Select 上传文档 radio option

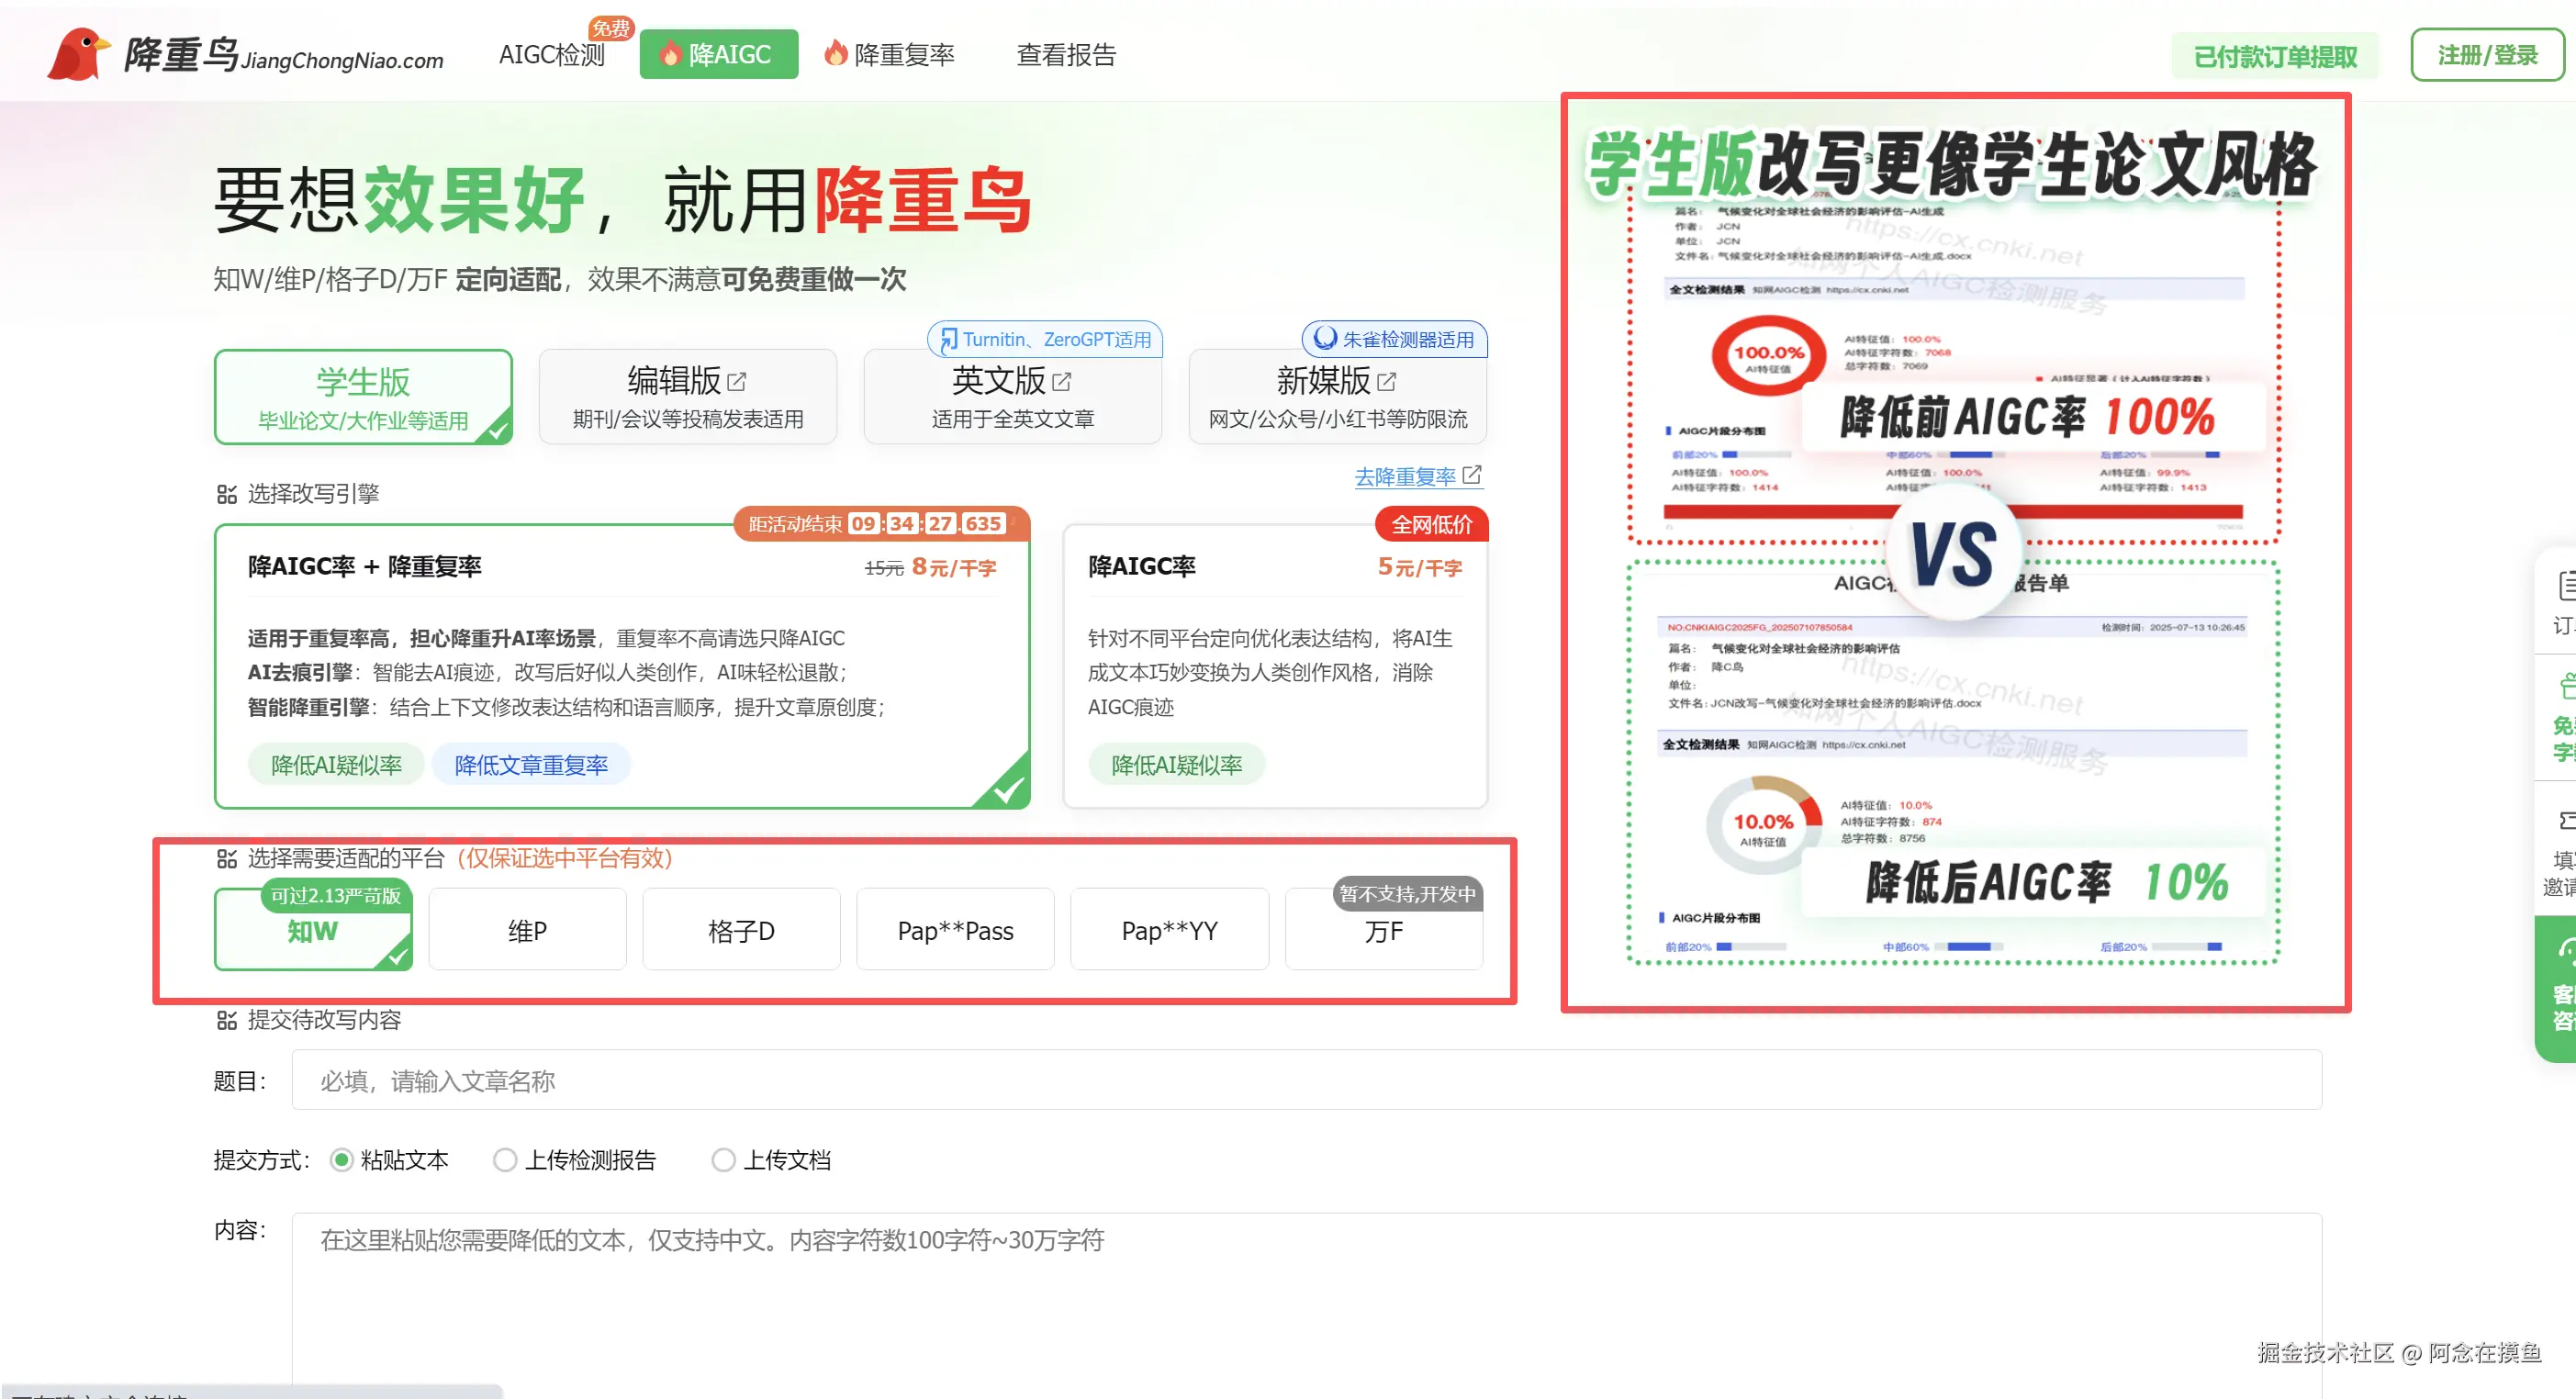(x=723, y=1160)
